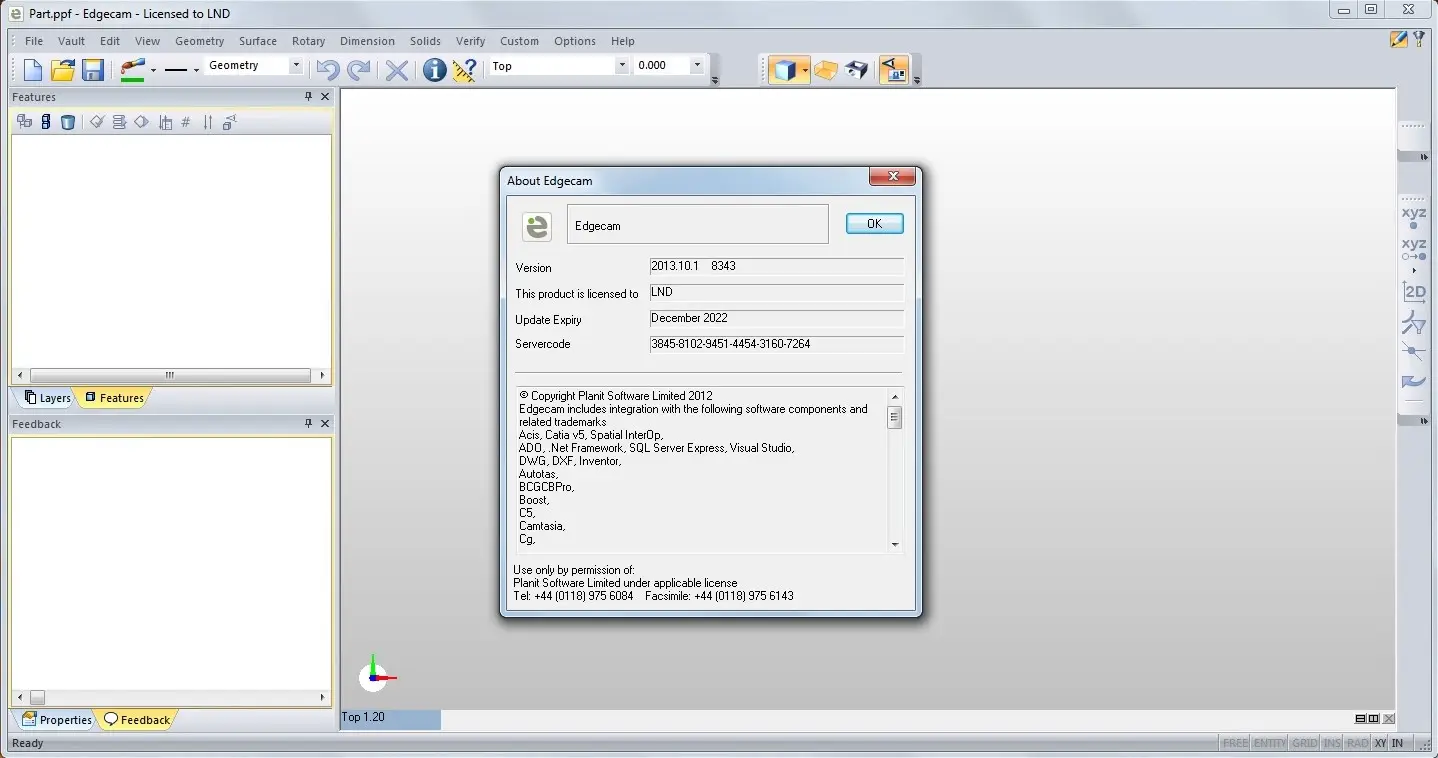Click the scroll down arrow in copyright box
Viewport: 1438px width, 758px height.
tap(895, 545)
